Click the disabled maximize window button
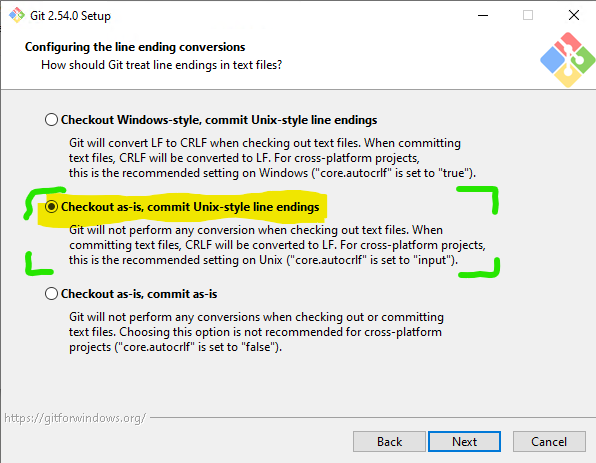 (528, 15)
